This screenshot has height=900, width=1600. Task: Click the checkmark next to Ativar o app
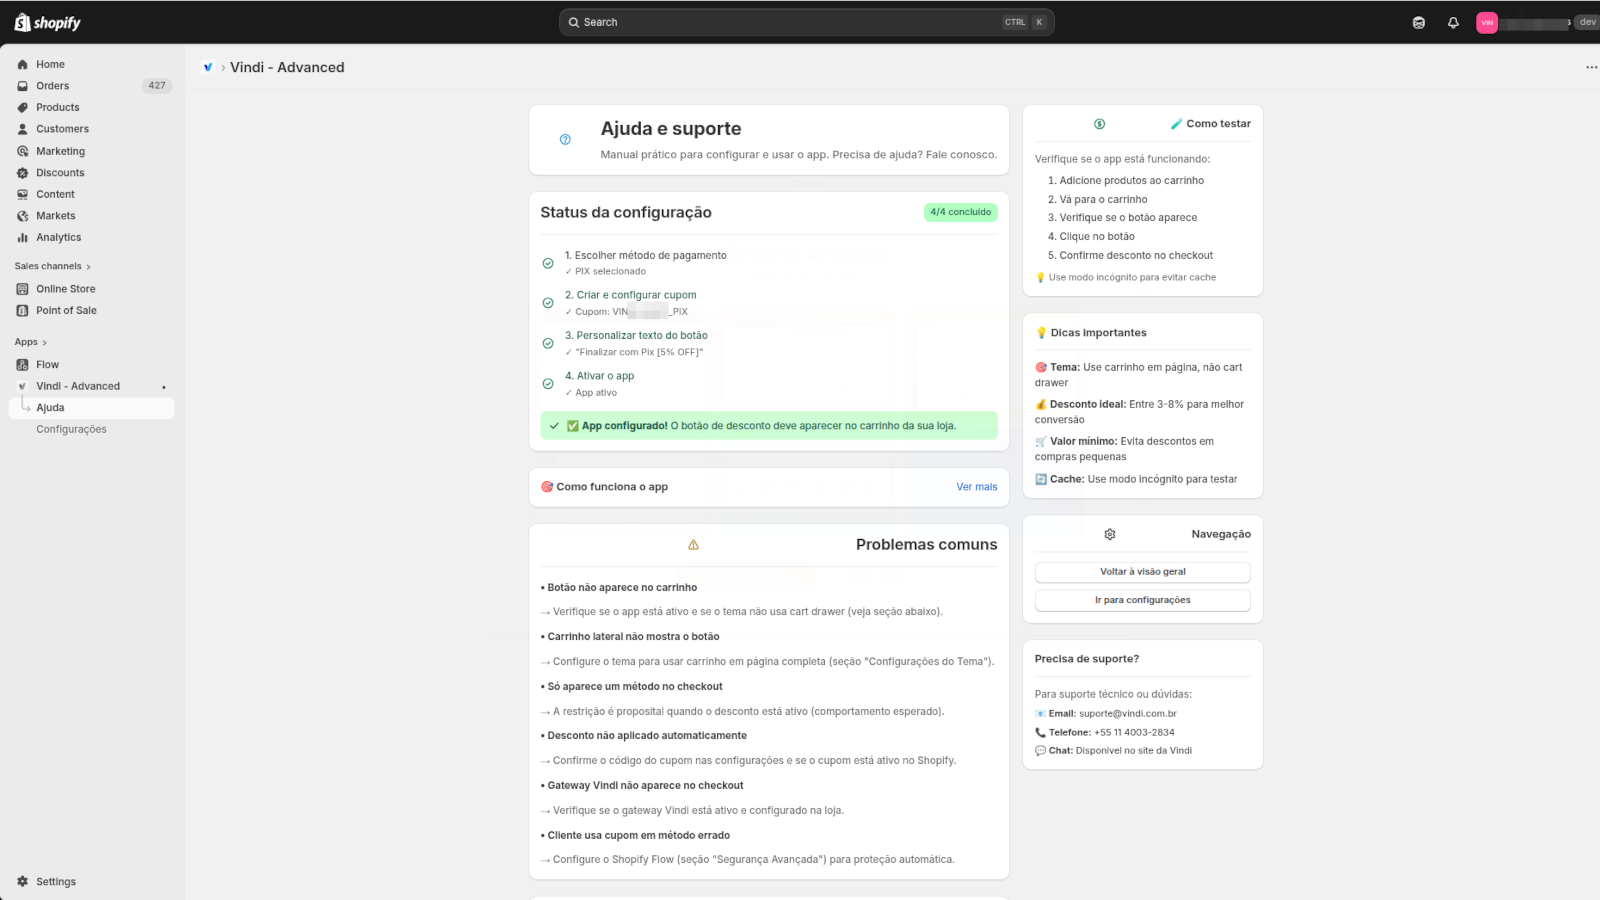point(548,384)
